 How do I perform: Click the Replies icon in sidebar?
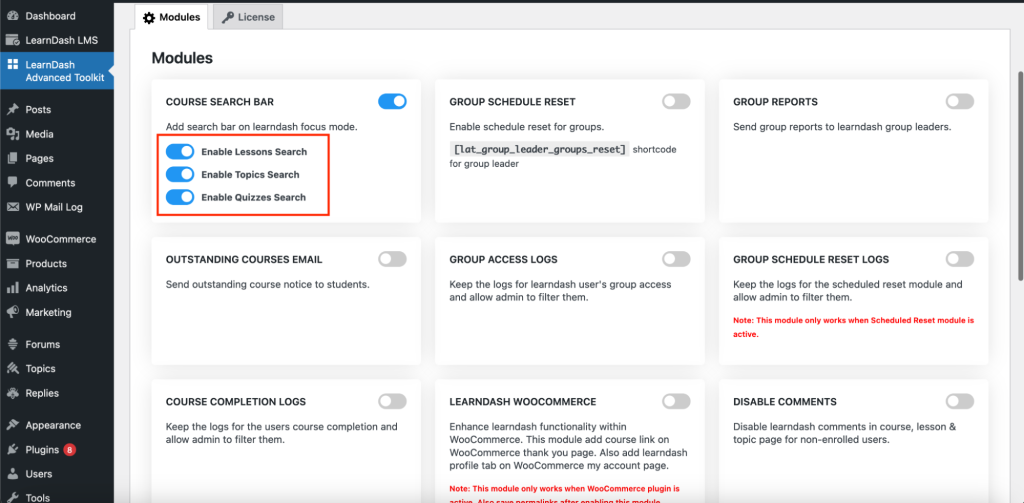point(12,393)
